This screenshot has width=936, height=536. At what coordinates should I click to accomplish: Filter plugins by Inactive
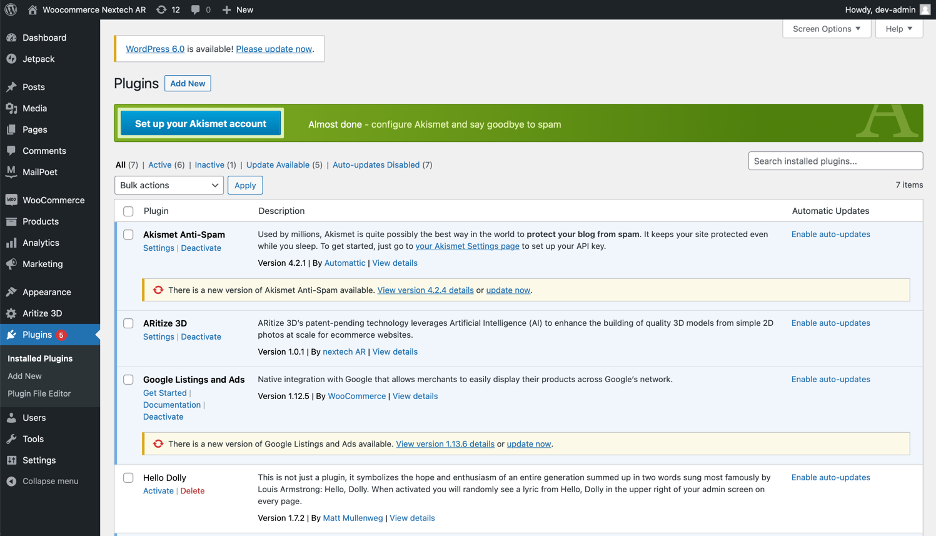(210, 165)
